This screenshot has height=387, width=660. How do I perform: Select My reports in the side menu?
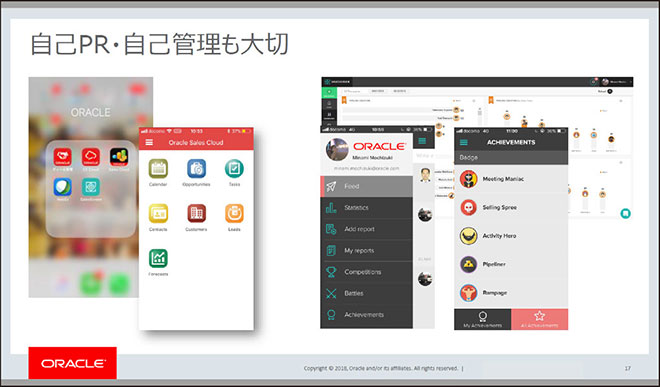coord(367,251)
